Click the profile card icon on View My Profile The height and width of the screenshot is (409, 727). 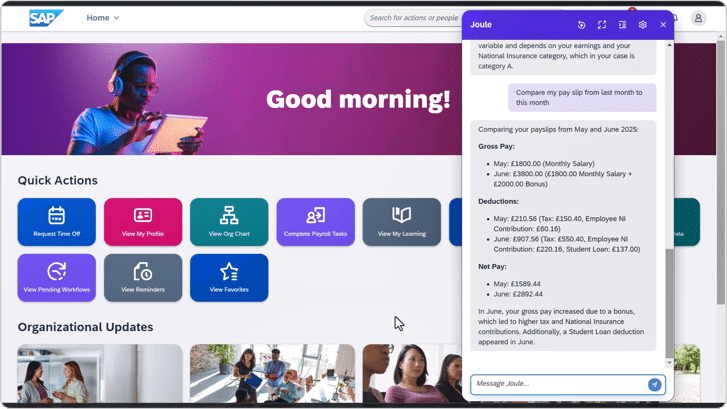coord(143,215)
